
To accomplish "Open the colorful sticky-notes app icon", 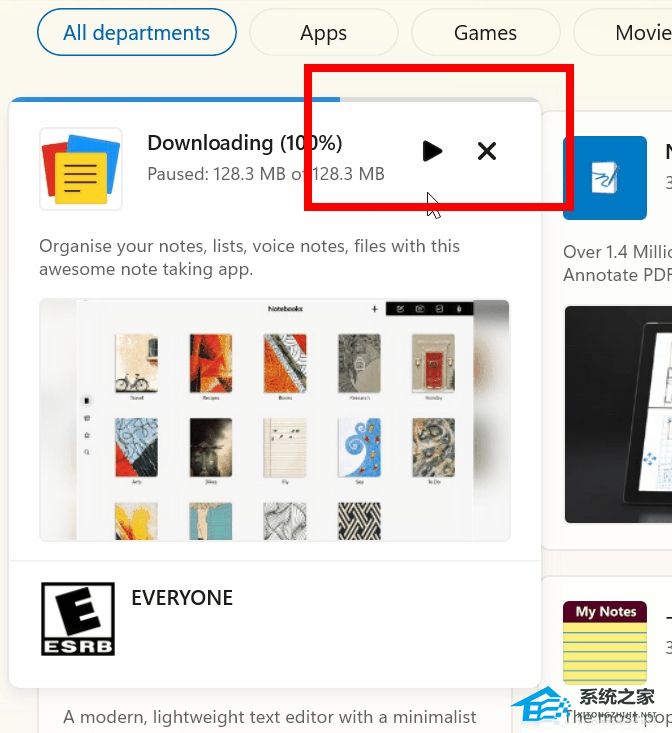I will [x=81, y=169].
